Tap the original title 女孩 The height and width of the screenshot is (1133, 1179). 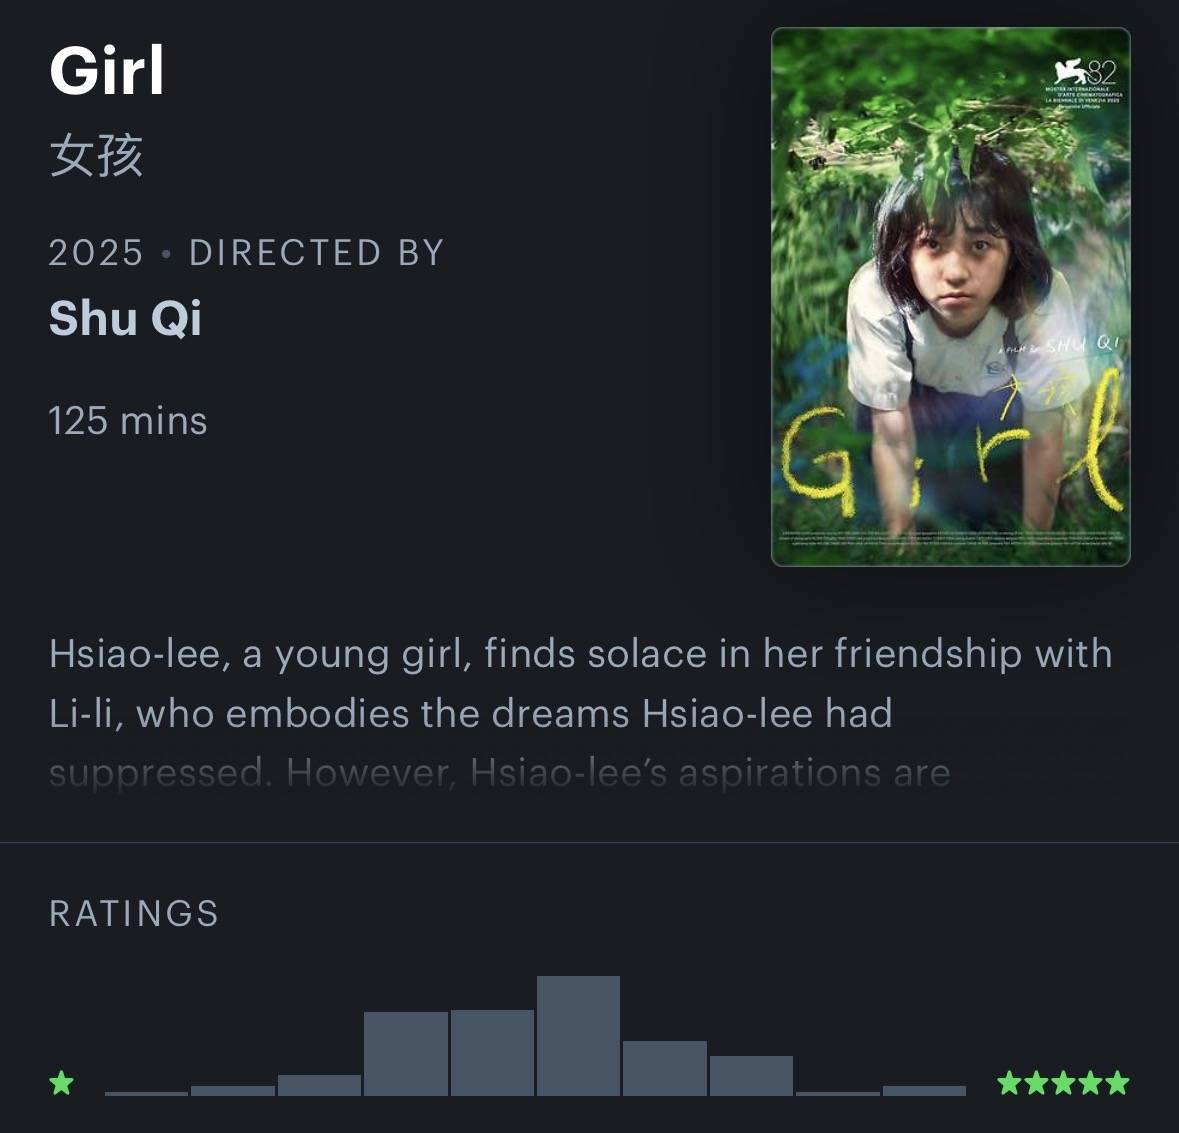[x=96, y=157]
